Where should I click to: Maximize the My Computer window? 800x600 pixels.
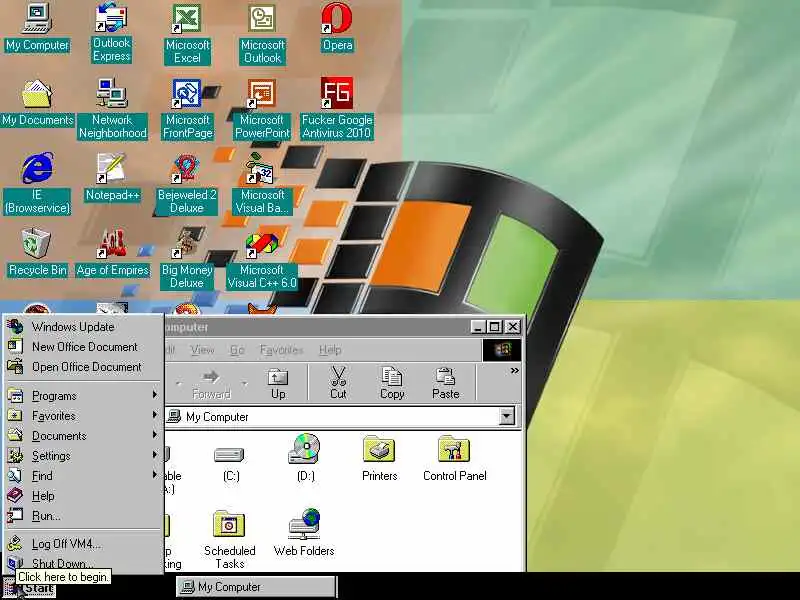point(494,327)
